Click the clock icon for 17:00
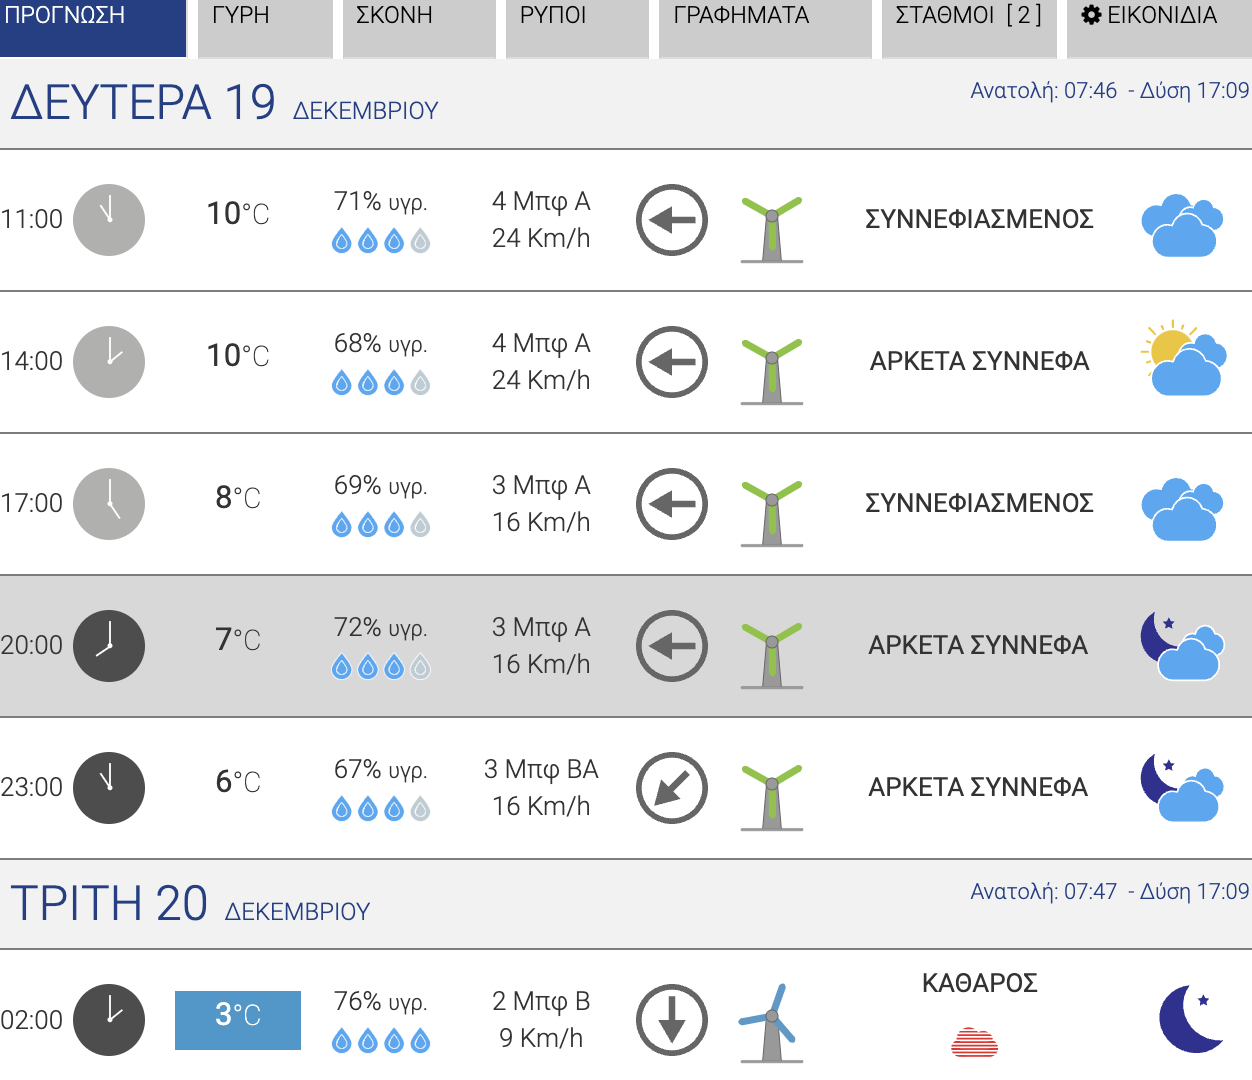The height and width of the screenshot is (1080, 1252). pos(109,504)
